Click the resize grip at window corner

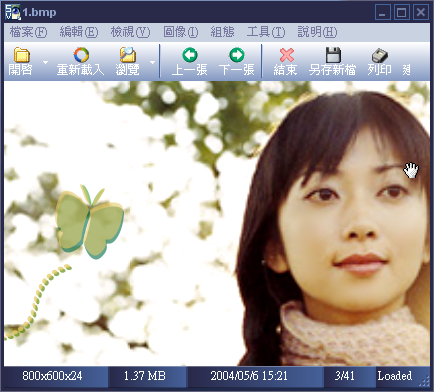(x=424, y=380)
